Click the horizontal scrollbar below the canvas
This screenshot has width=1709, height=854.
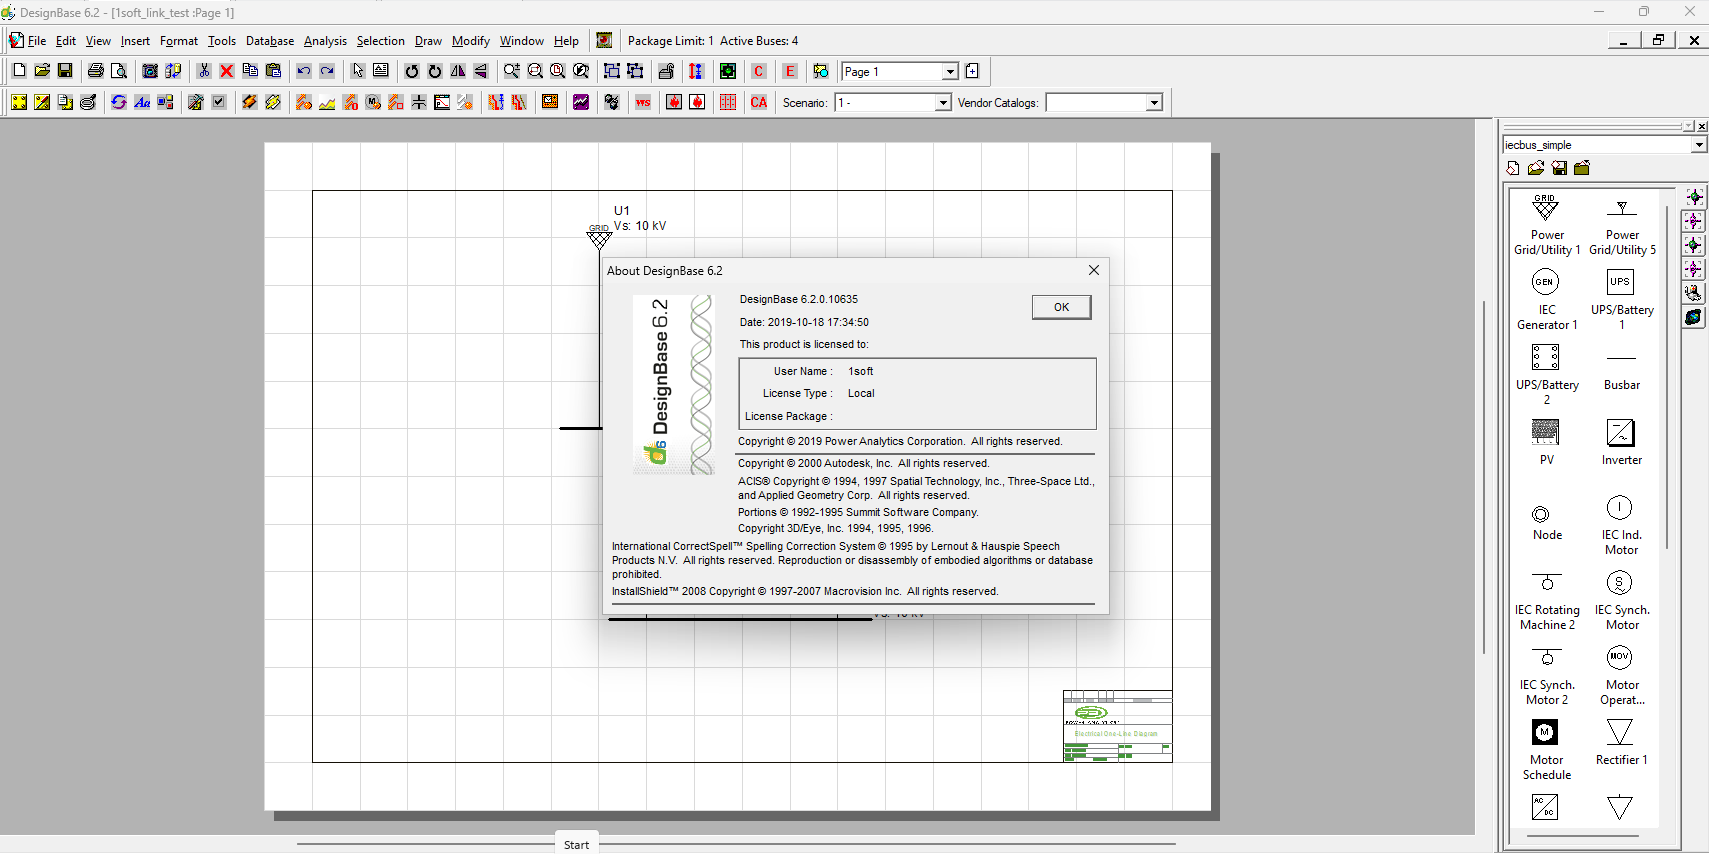tap(736, 844)
